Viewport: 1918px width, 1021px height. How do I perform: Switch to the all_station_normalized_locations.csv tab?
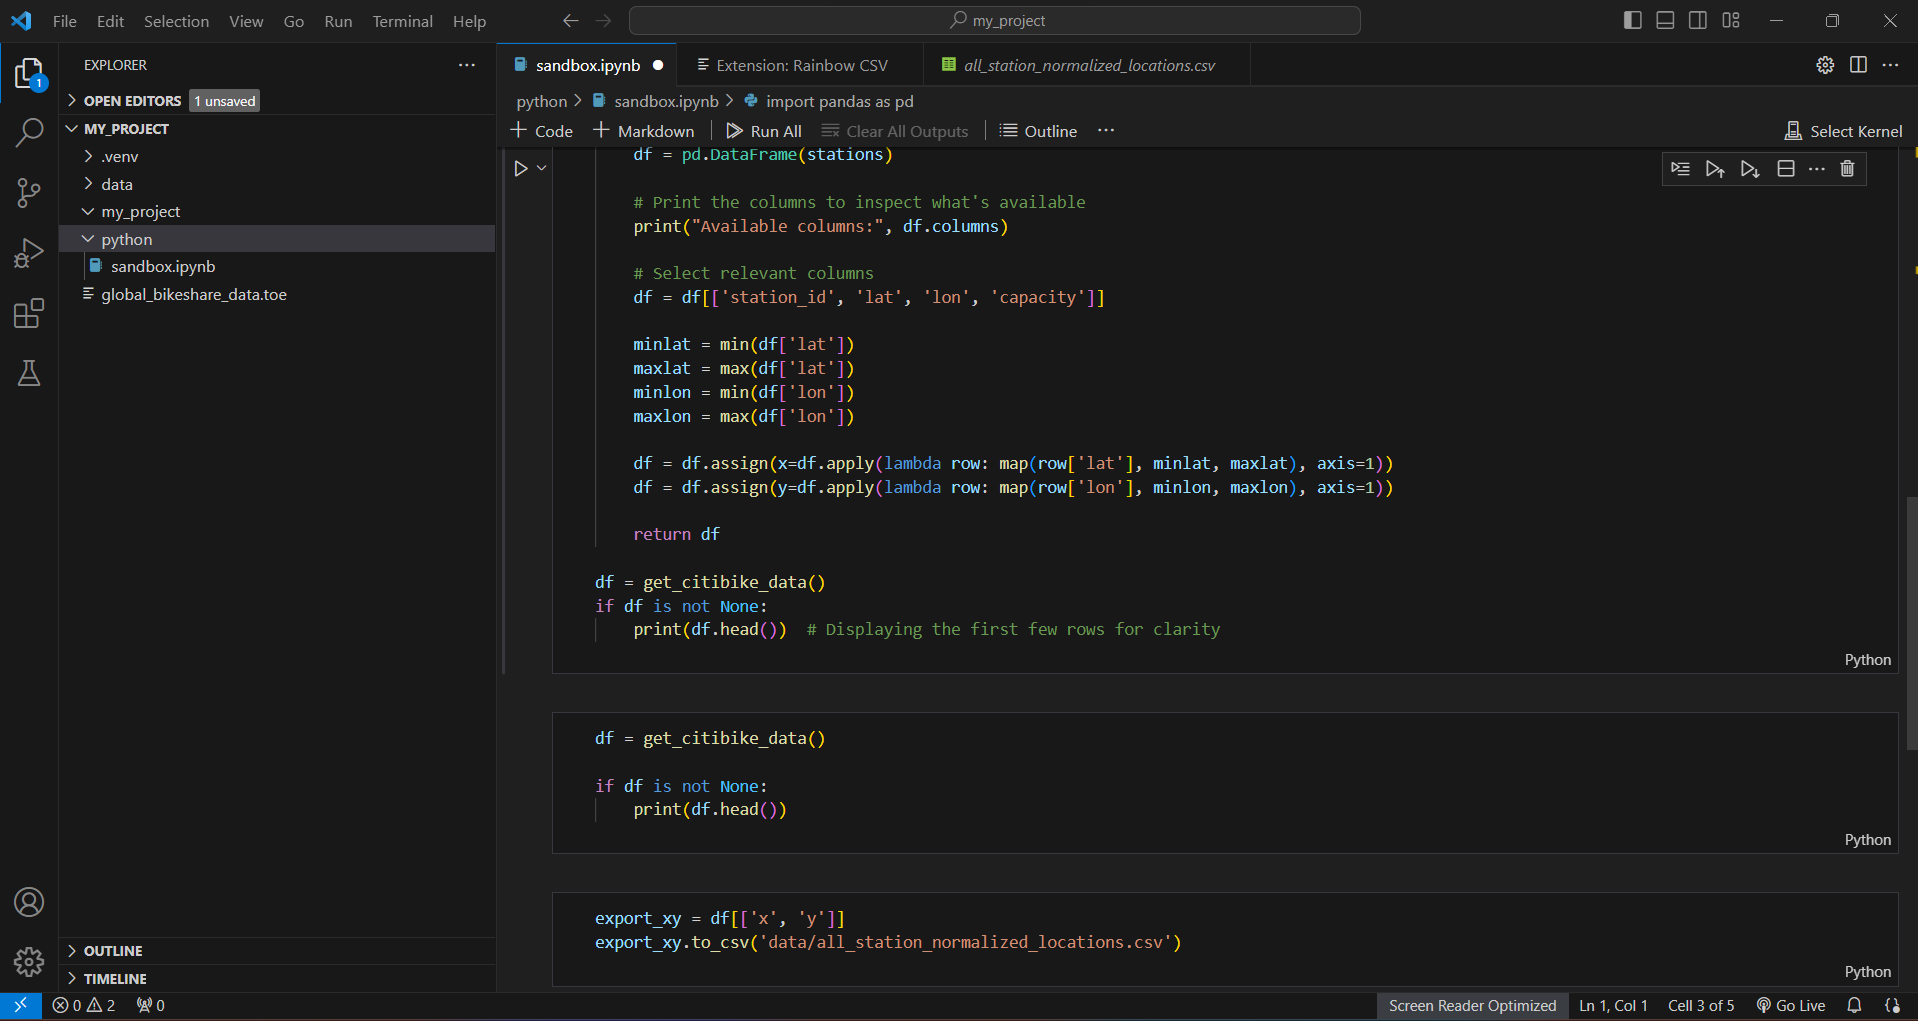click(x=1088, y=65)
